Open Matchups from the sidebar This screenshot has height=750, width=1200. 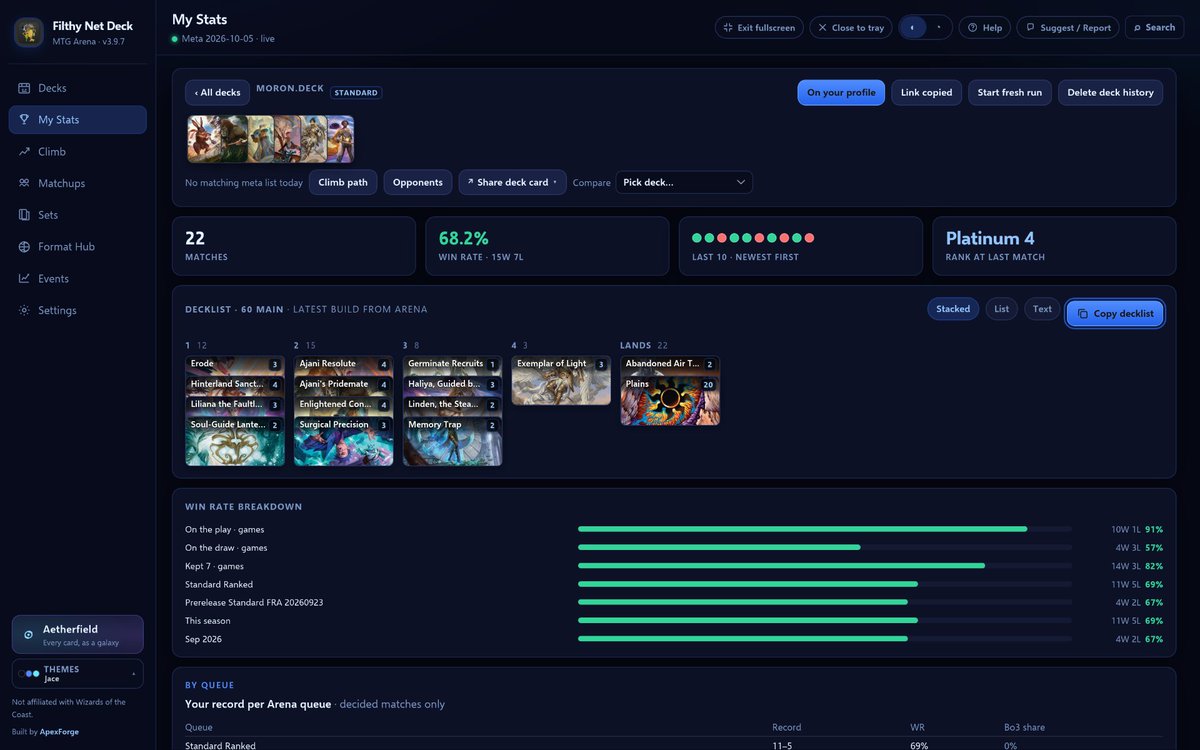[77, 183]
